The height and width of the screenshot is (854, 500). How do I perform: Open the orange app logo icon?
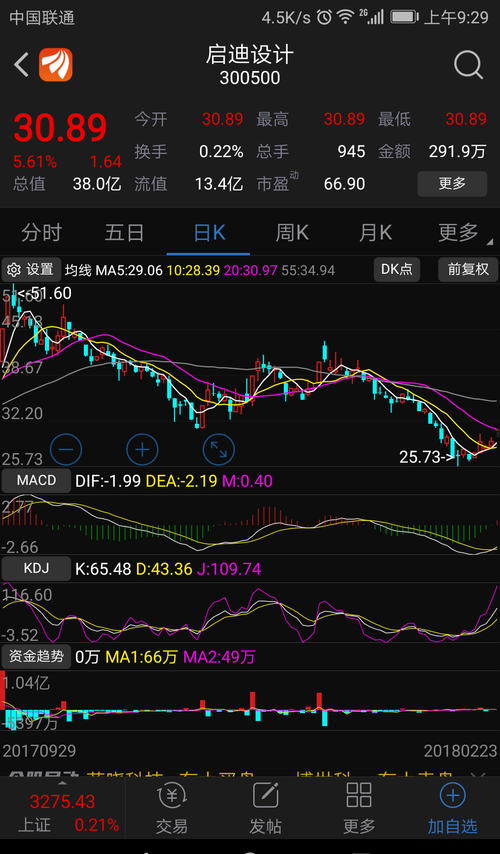56,65
